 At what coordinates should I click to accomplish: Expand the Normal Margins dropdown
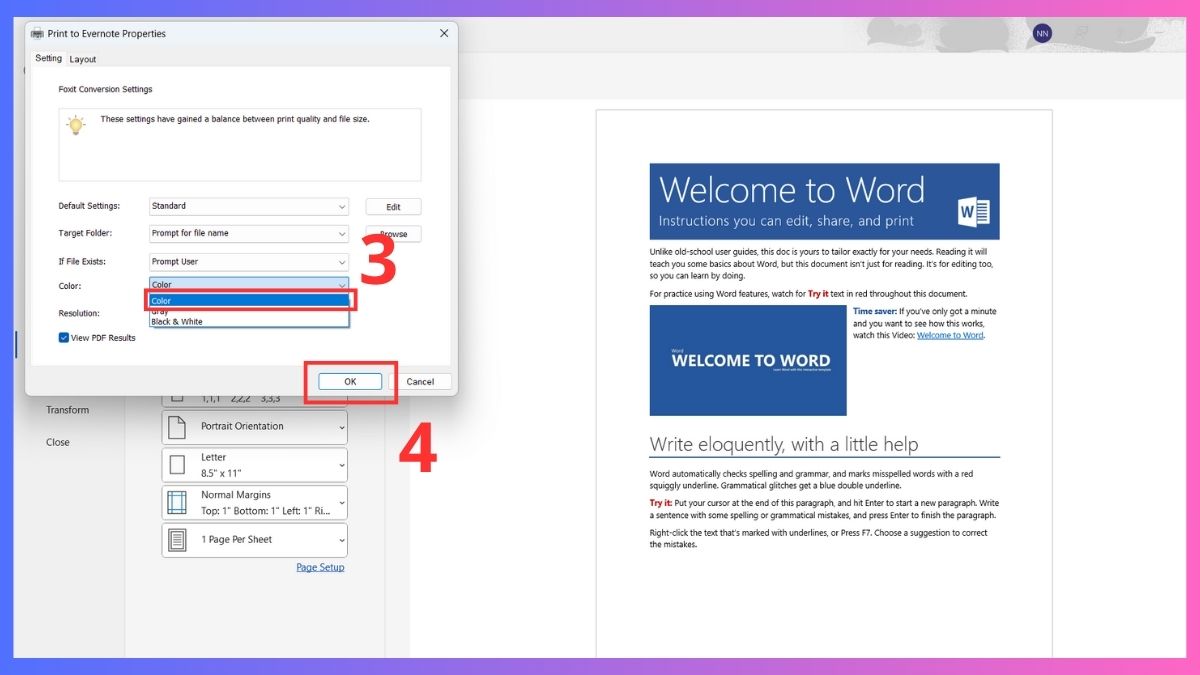click(x=255, y=502)
